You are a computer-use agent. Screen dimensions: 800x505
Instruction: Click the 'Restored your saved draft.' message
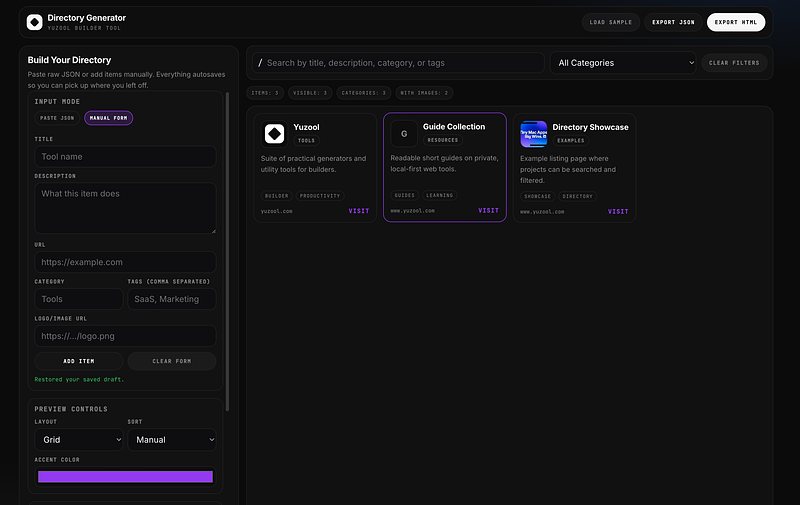79,380
